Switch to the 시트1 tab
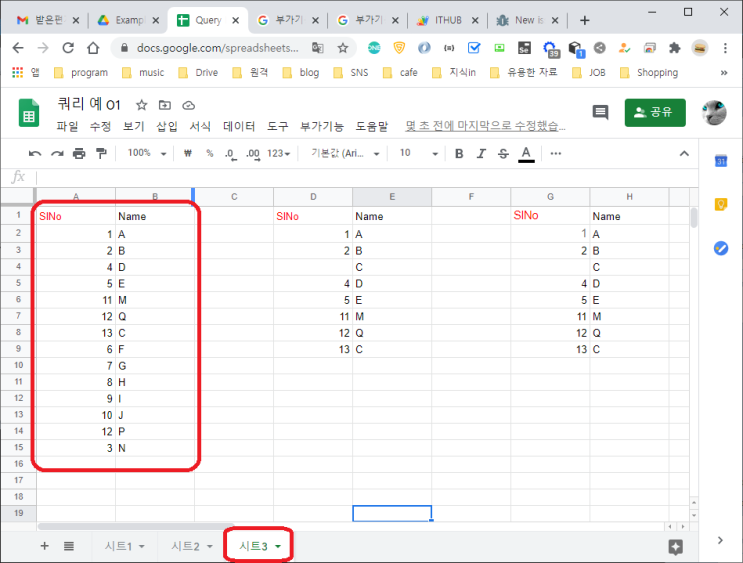This screenshot has width=743, height=563. [118, 546]
